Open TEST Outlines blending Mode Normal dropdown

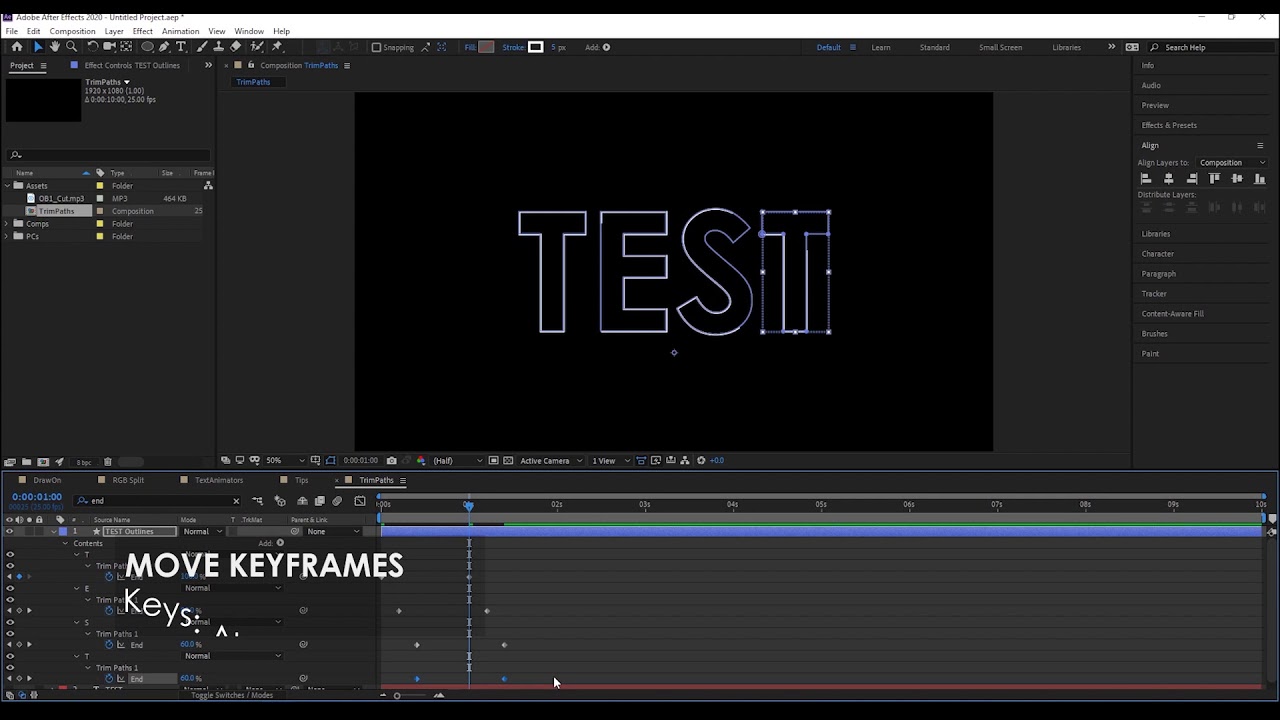pos(202,532)
